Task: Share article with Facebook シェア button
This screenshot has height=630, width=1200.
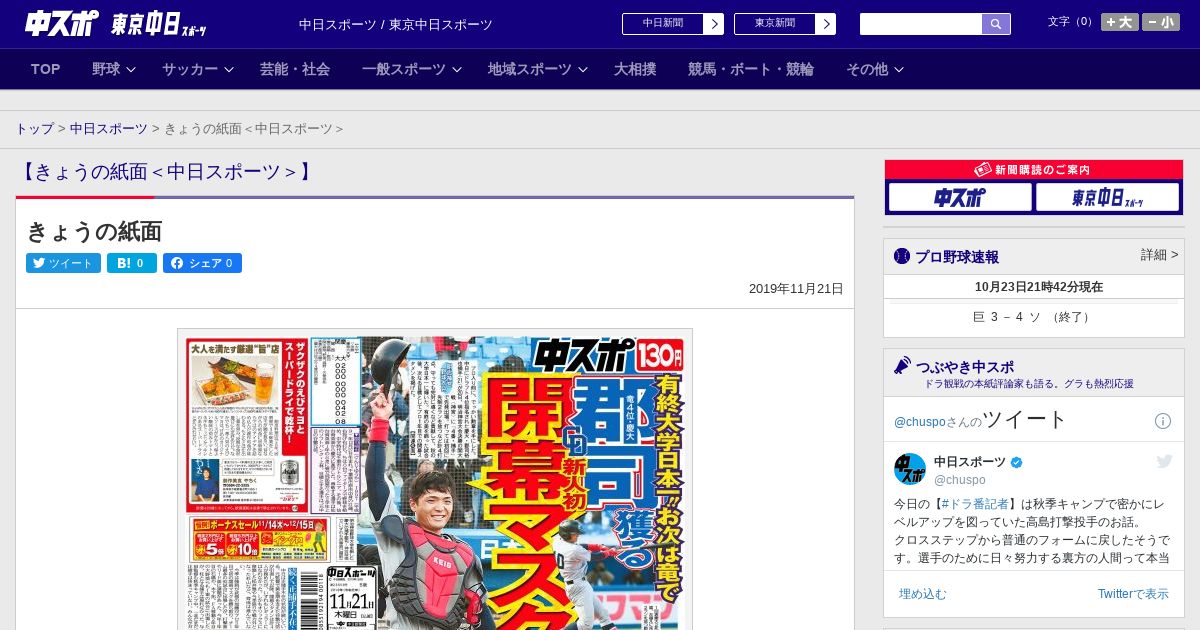Action: 202,263
